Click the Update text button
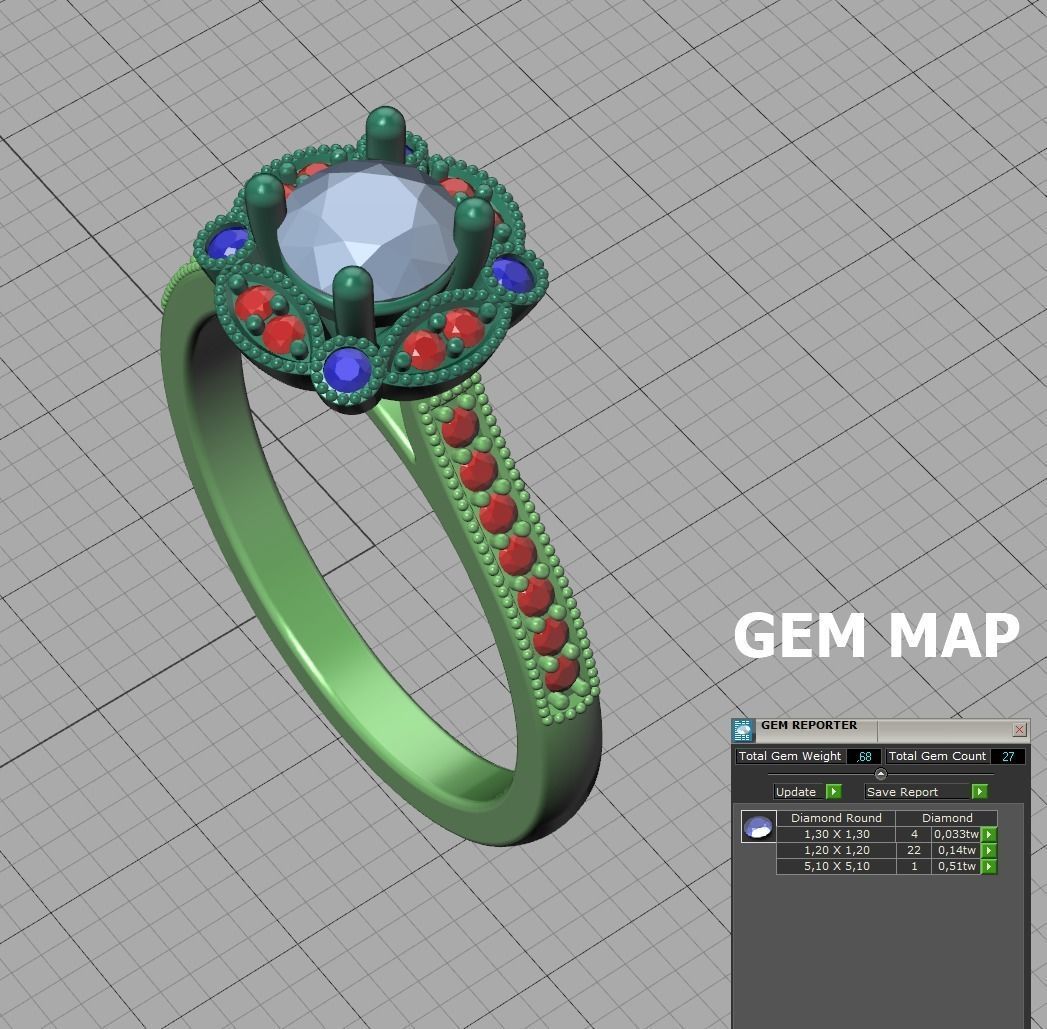This screenshot has height=1029, width=1047. (x=799, y=791)
